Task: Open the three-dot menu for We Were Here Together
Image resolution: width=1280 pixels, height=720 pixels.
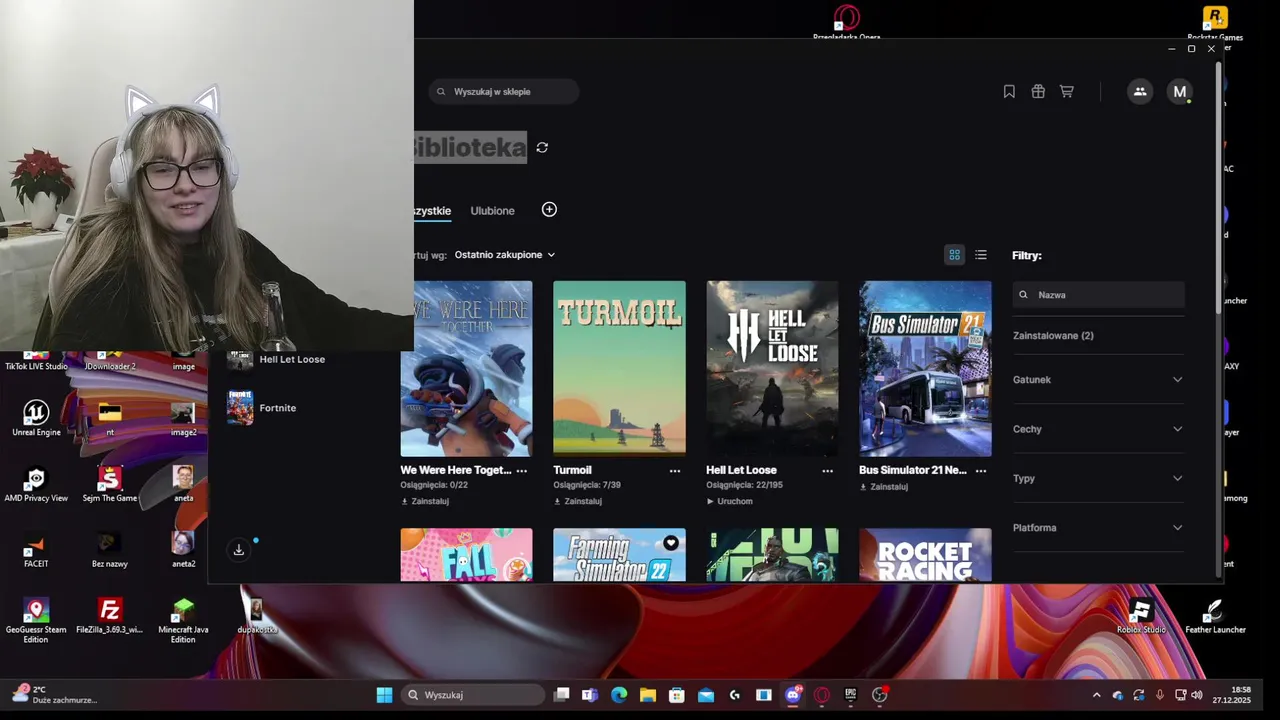Action: click(x=521, y=470)
